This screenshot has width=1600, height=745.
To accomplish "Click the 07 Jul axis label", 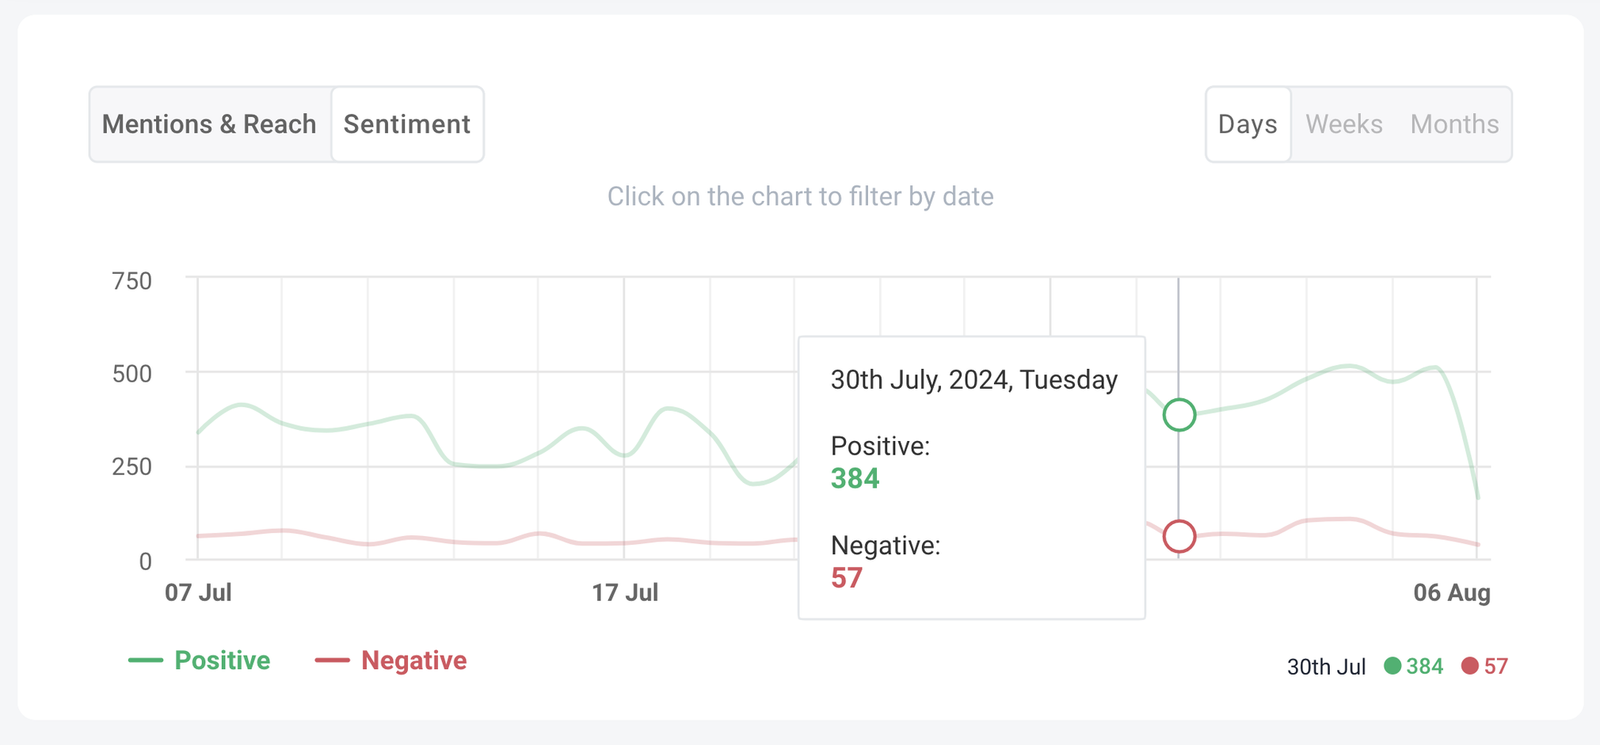I will click(198, 593).
